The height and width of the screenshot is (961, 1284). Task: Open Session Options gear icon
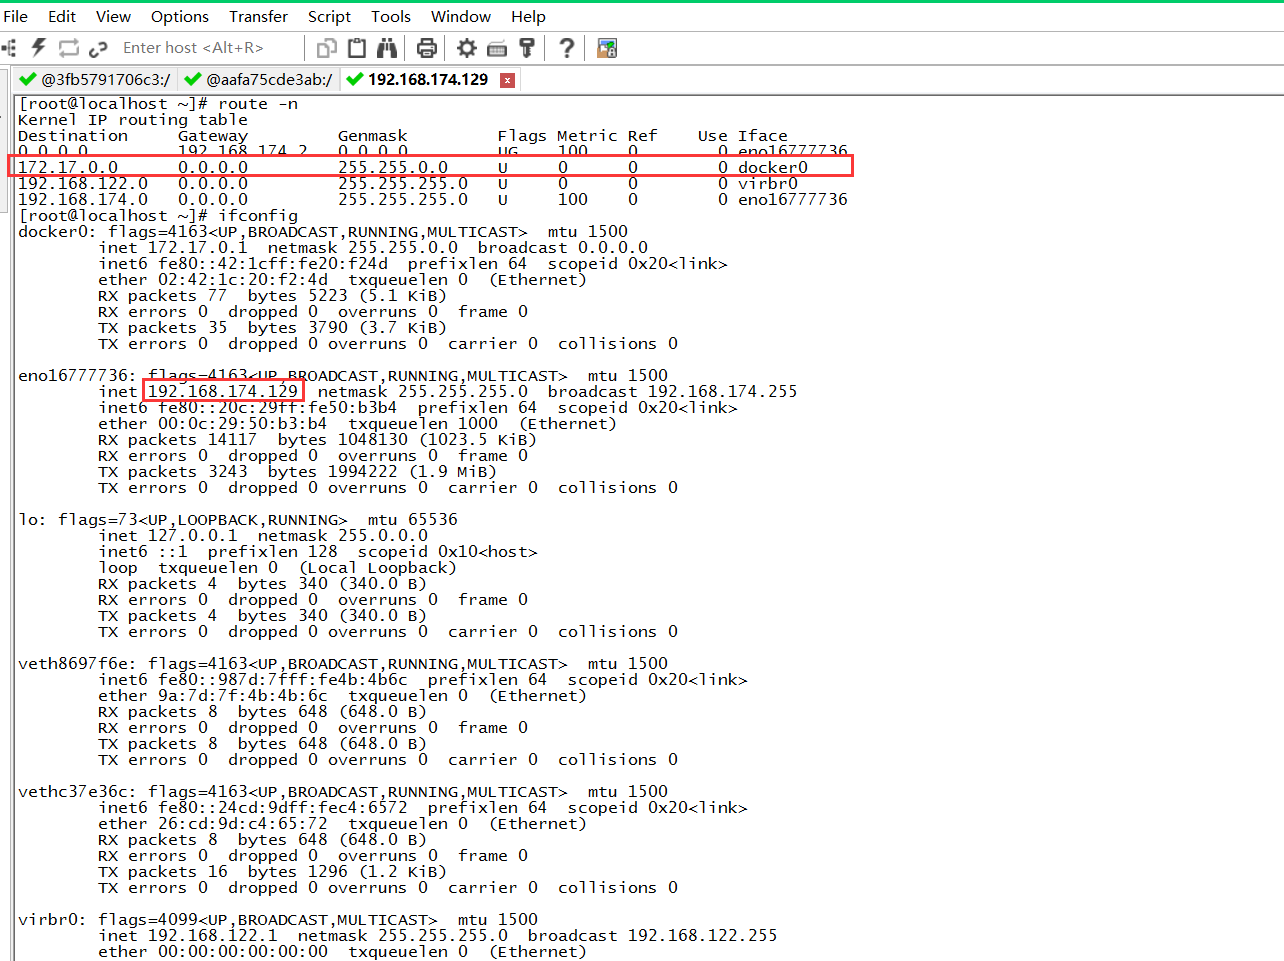(x=467, y=47)
